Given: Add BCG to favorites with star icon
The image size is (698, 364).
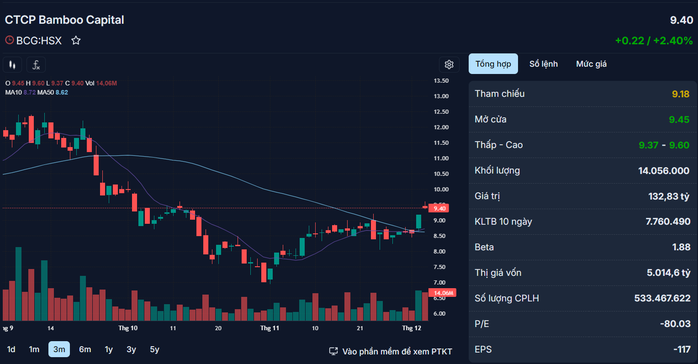Looking at the screenshot, I should click(x=76, y=40).
